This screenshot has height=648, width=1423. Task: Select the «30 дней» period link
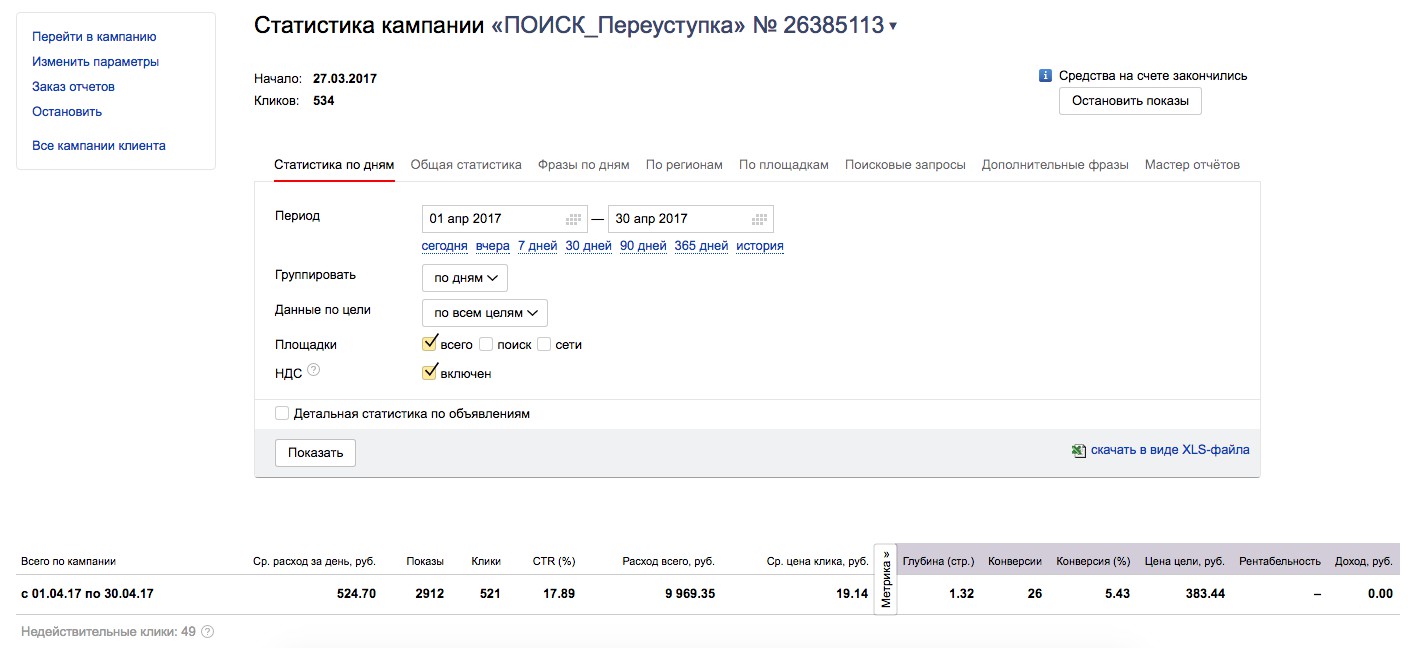coord(588,246)
